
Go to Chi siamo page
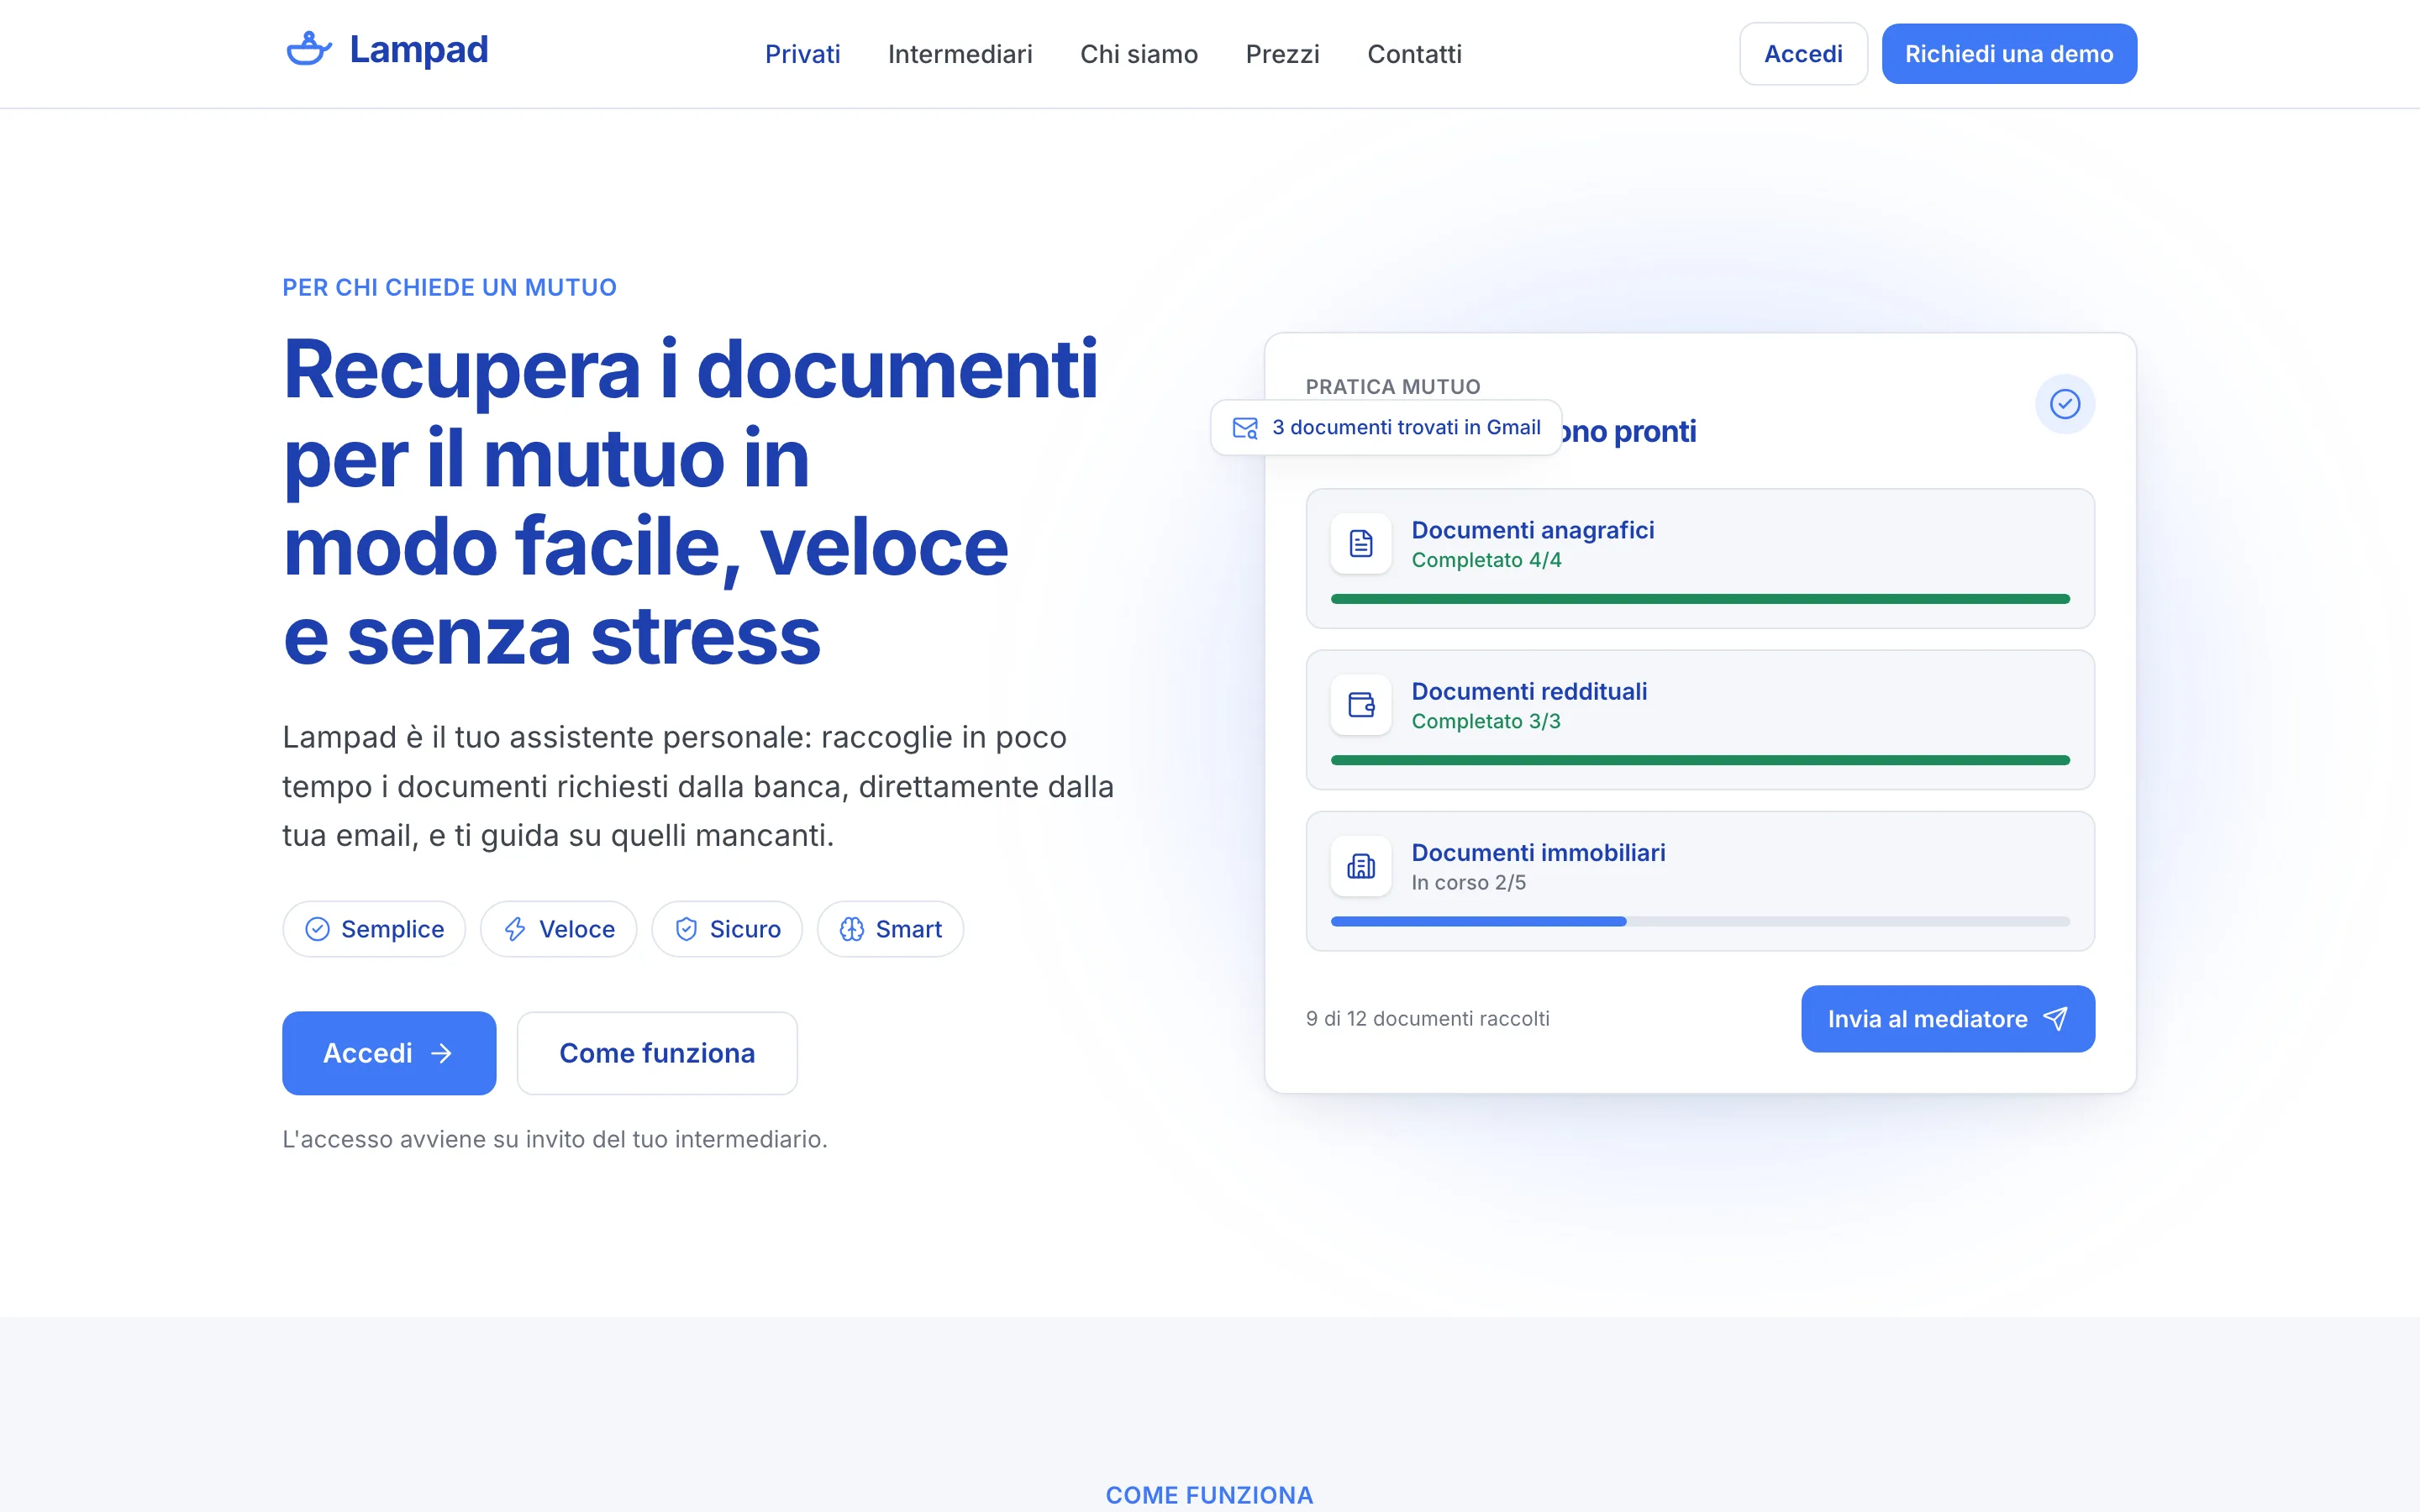1139,54
